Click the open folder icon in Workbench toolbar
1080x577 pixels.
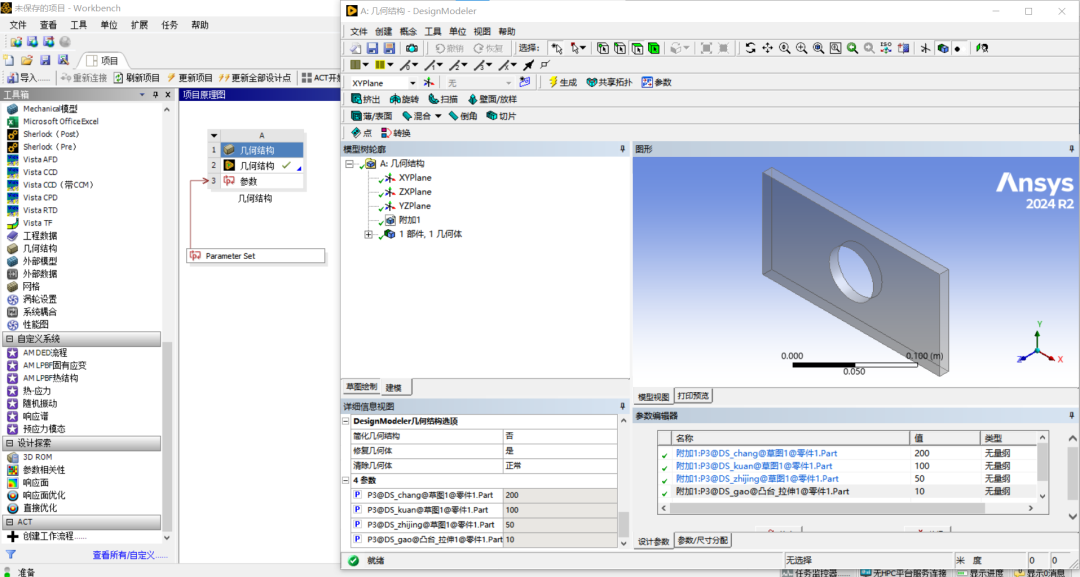tap(27, 61)
